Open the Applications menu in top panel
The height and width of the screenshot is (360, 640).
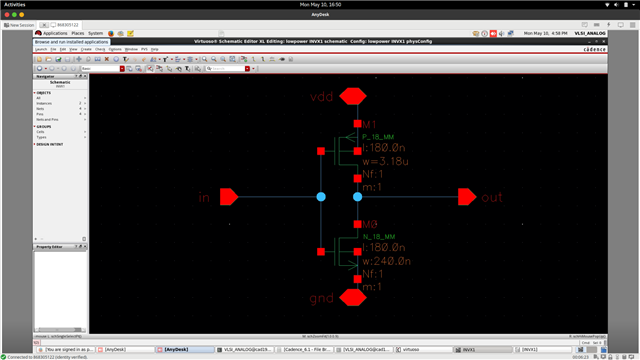(55, 33)
